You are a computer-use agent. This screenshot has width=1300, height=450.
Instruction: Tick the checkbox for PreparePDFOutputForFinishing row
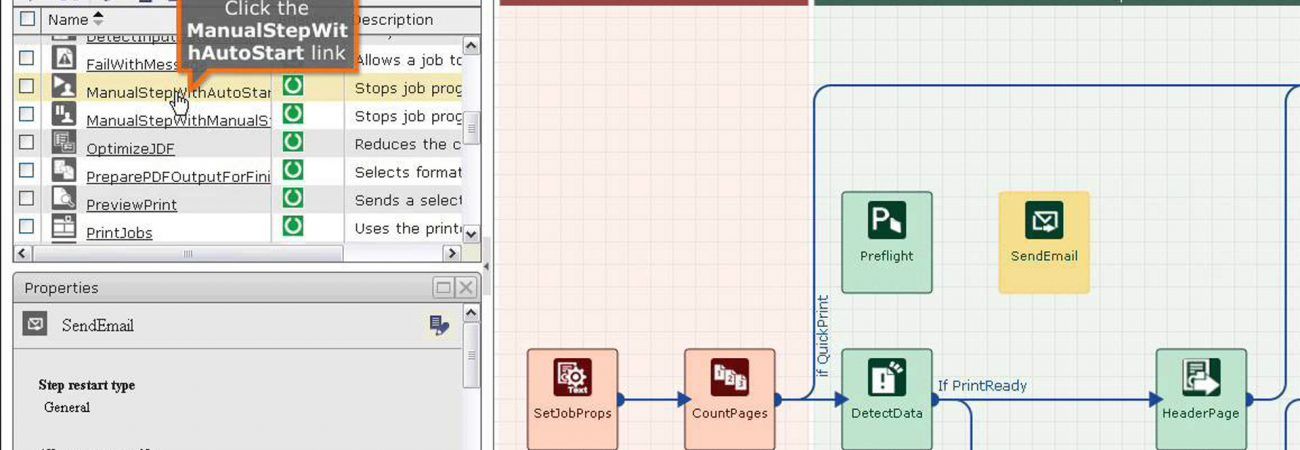[x=27, y=170]
